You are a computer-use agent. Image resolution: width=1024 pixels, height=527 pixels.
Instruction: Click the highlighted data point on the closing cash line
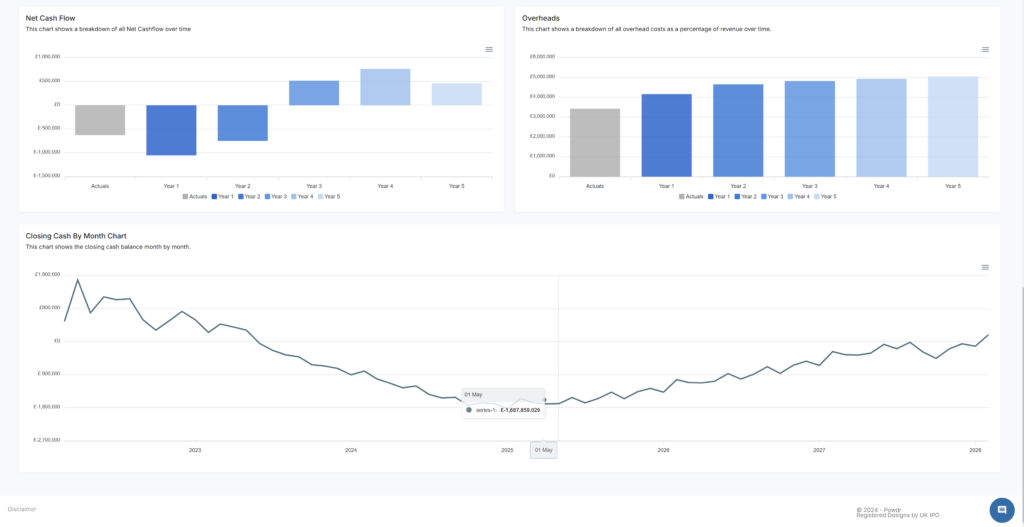544,399
